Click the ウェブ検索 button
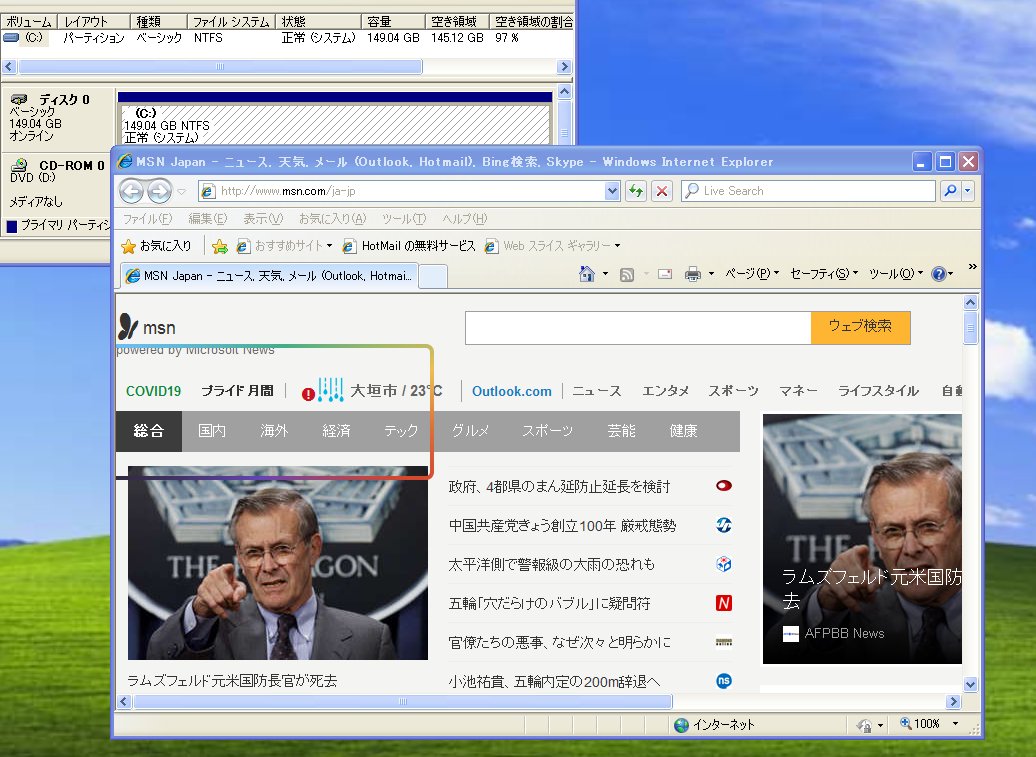The height and width of the screenshot is (757, 1036). point(860,328)
